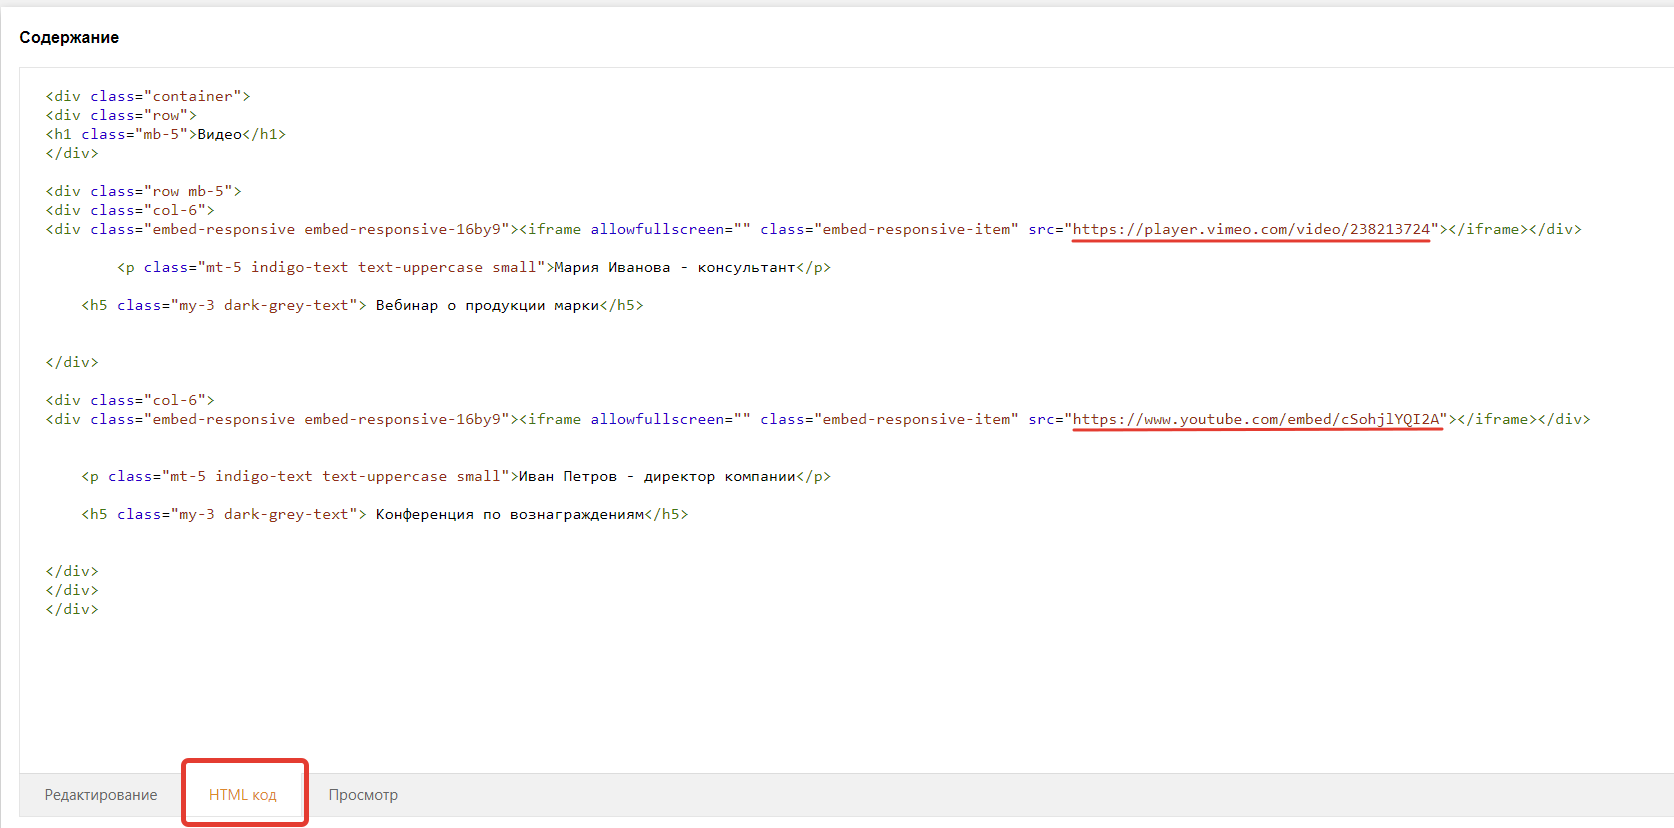This screenshot has width=1674, height=828.
Task: Click the Vimeo player URL in code
Action: [1251, 229]
